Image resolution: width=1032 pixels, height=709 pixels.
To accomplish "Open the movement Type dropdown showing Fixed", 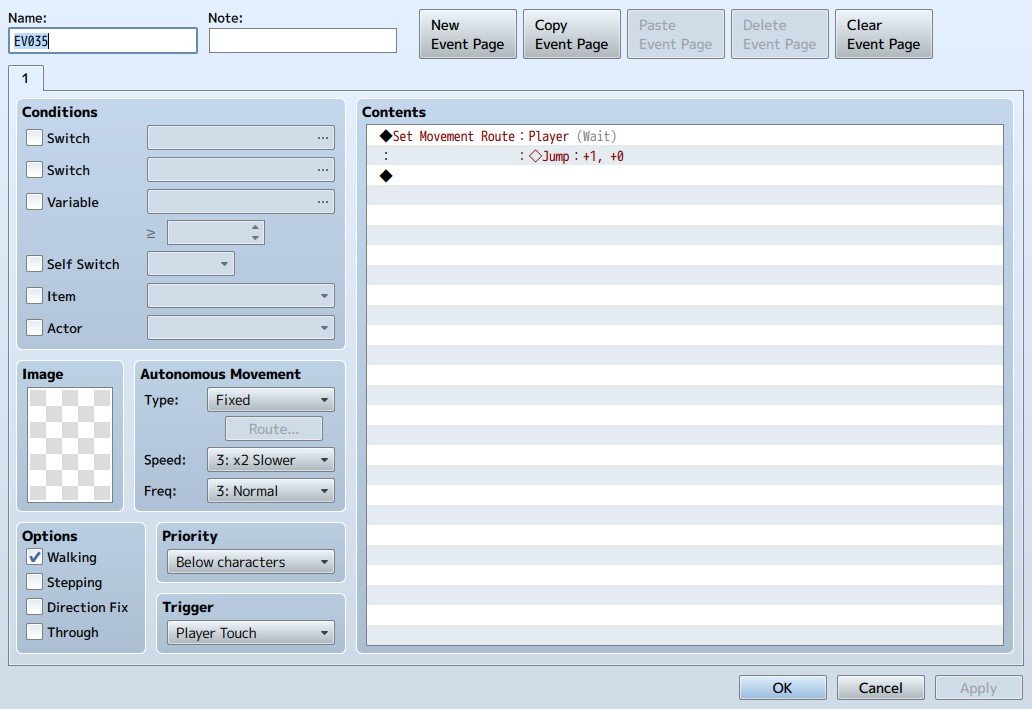I will [x=271, y=400].
